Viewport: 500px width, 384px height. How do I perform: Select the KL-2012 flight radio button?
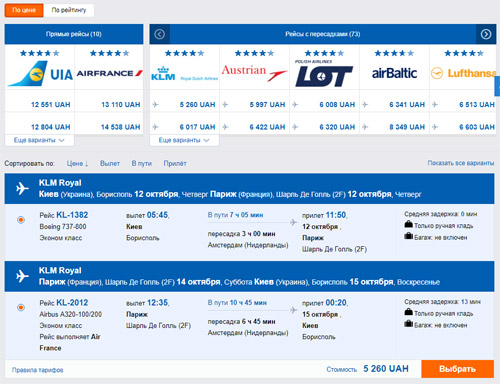21,307
